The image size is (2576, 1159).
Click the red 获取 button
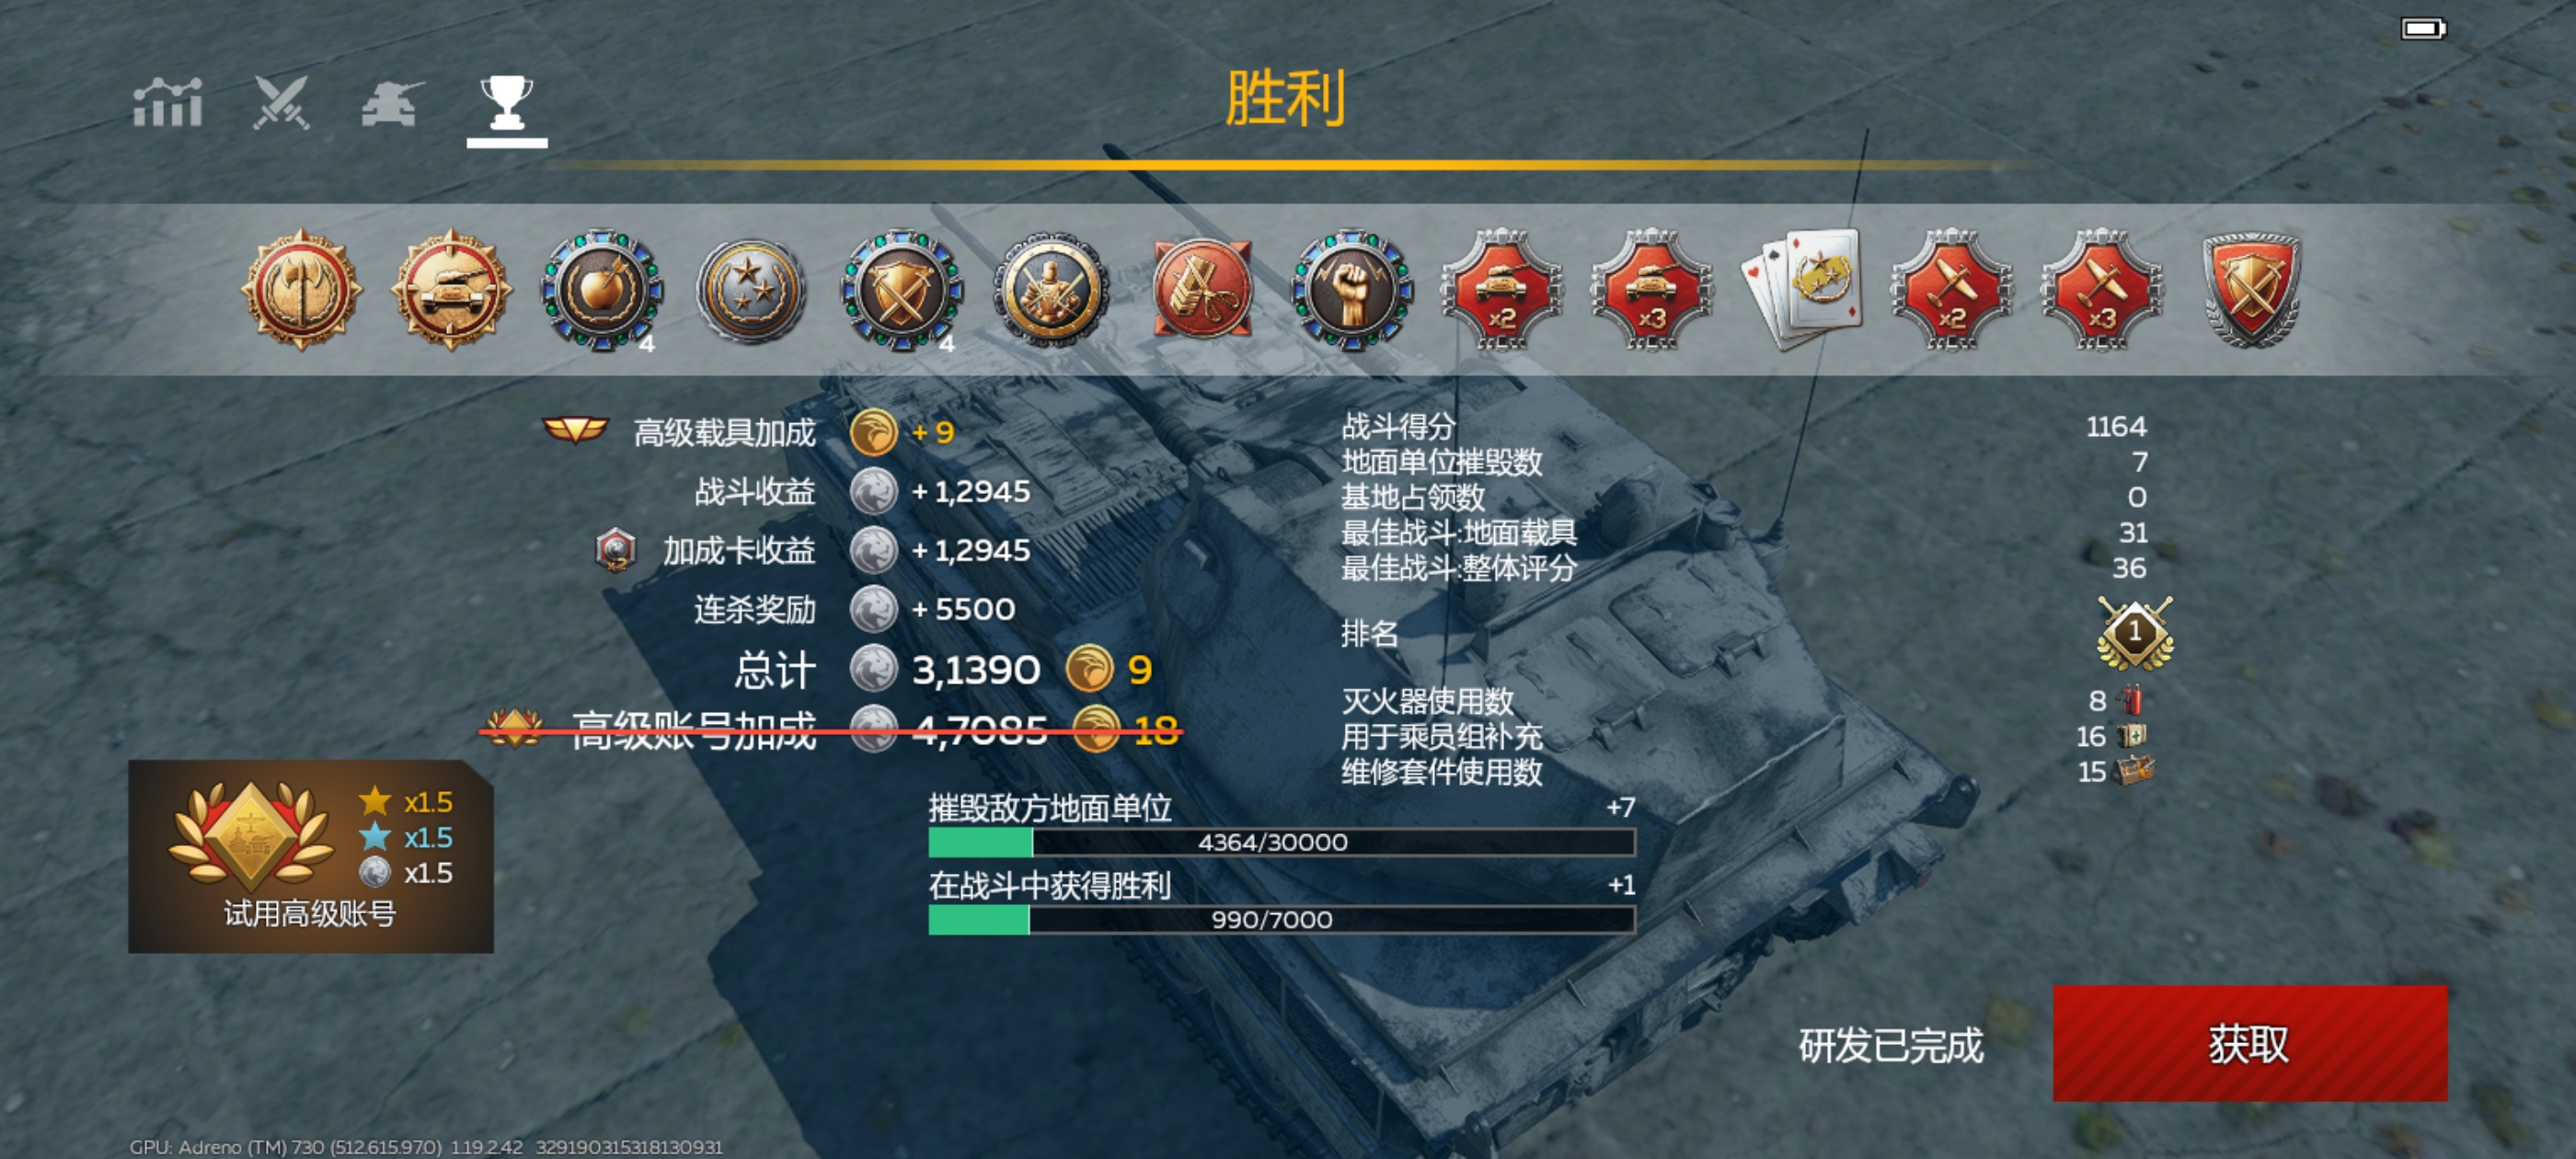click(x=2250, y=1043)
